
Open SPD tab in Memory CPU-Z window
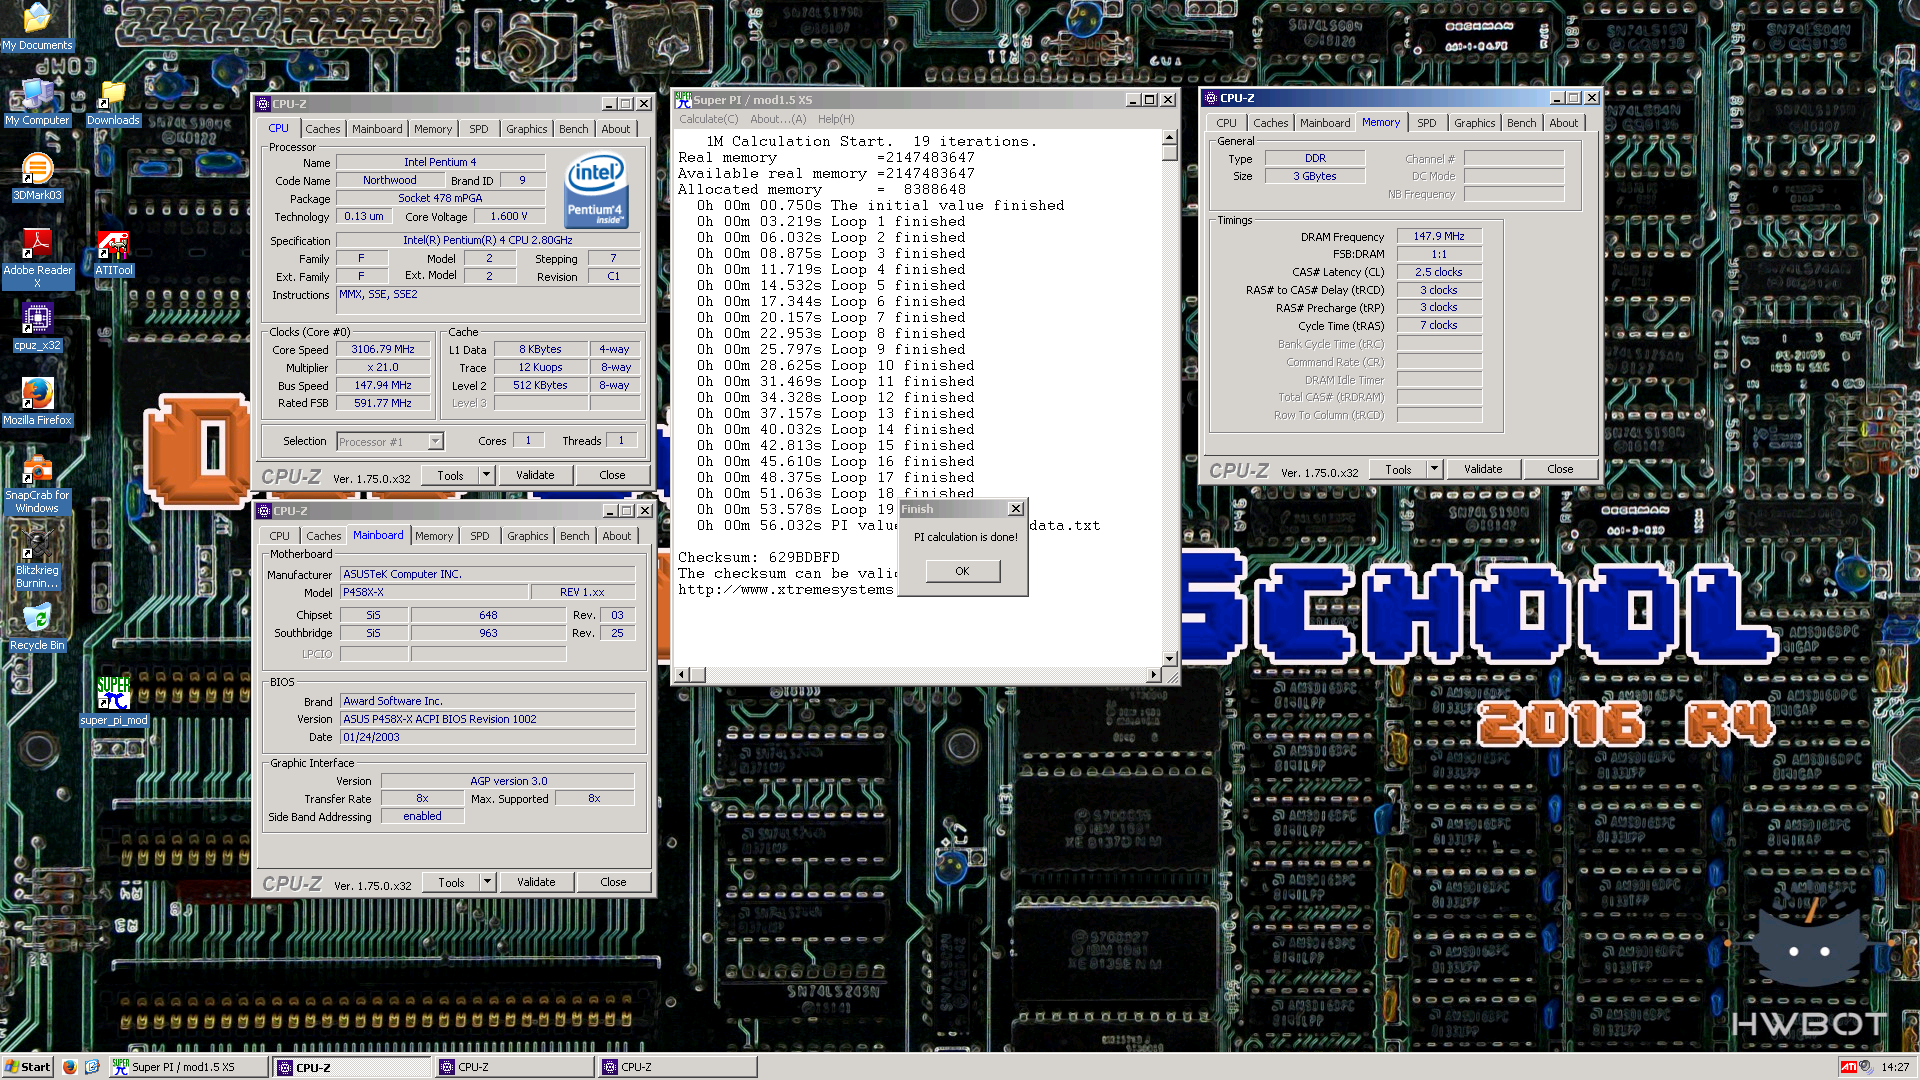click(x=1426, y=123)
